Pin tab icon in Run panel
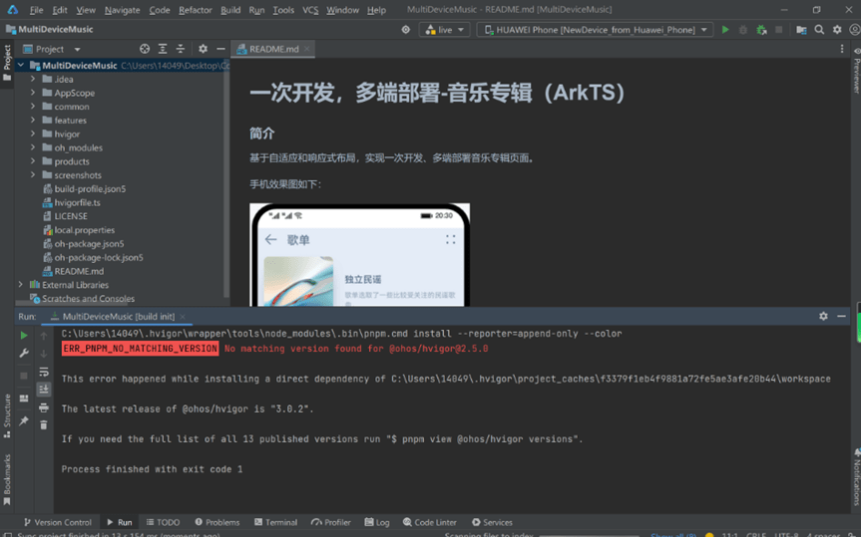The width and height of the screenshot is (861, 537). [x=24, y=421]
